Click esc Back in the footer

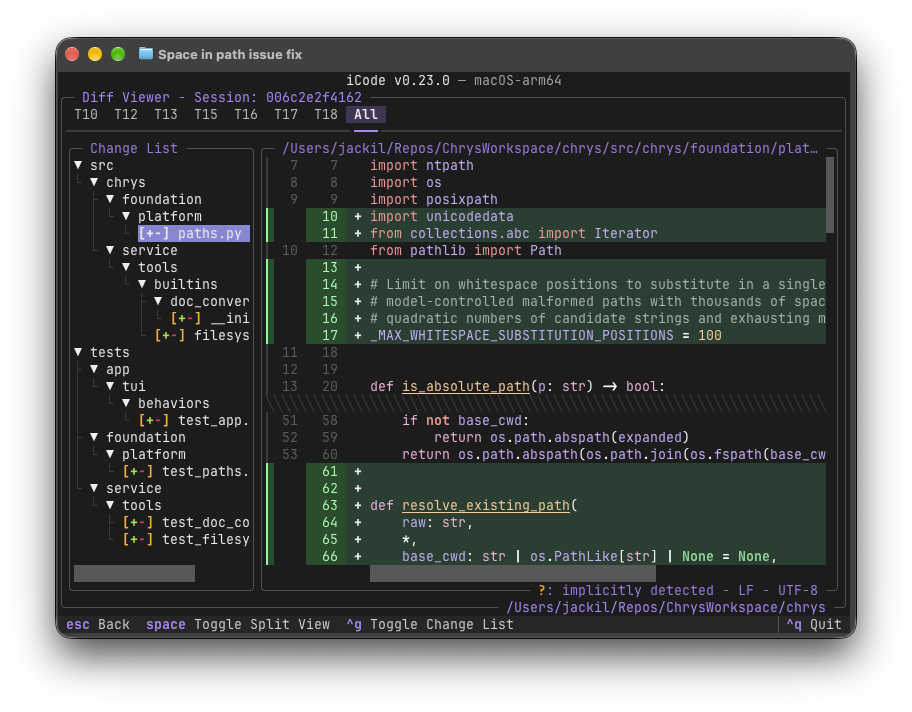pyautogui.click(x=98, y=624)
